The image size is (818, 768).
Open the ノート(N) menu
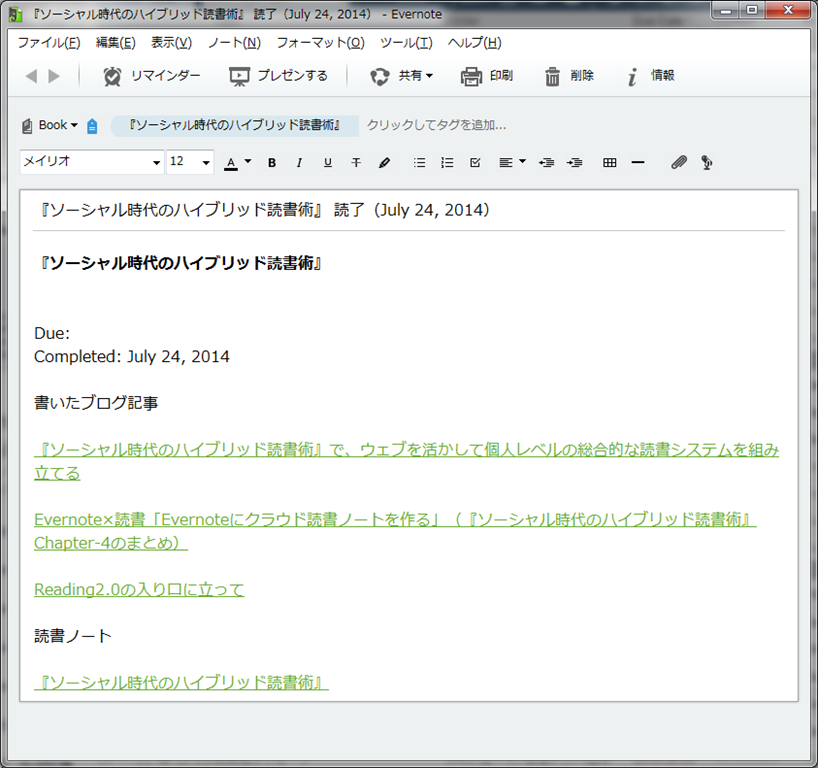tap(234, 43)
